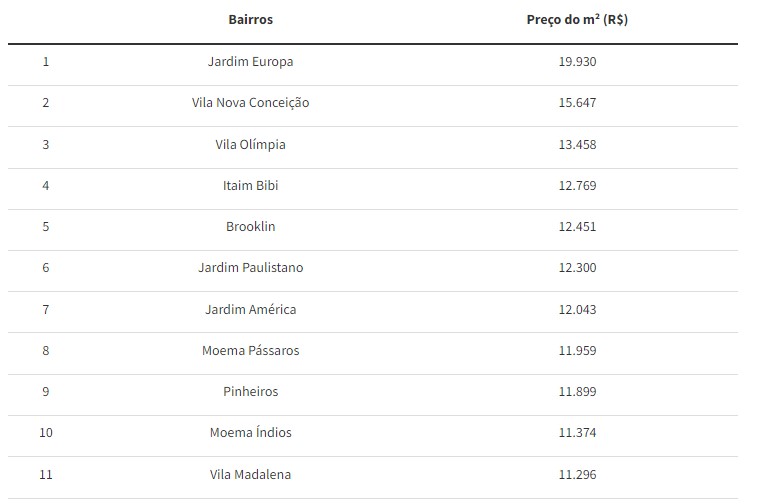The height and width of the screenshot is (504, 770).
Task: Click the Jardim Paulistano neighborhood cell
Action: (250, 268)
